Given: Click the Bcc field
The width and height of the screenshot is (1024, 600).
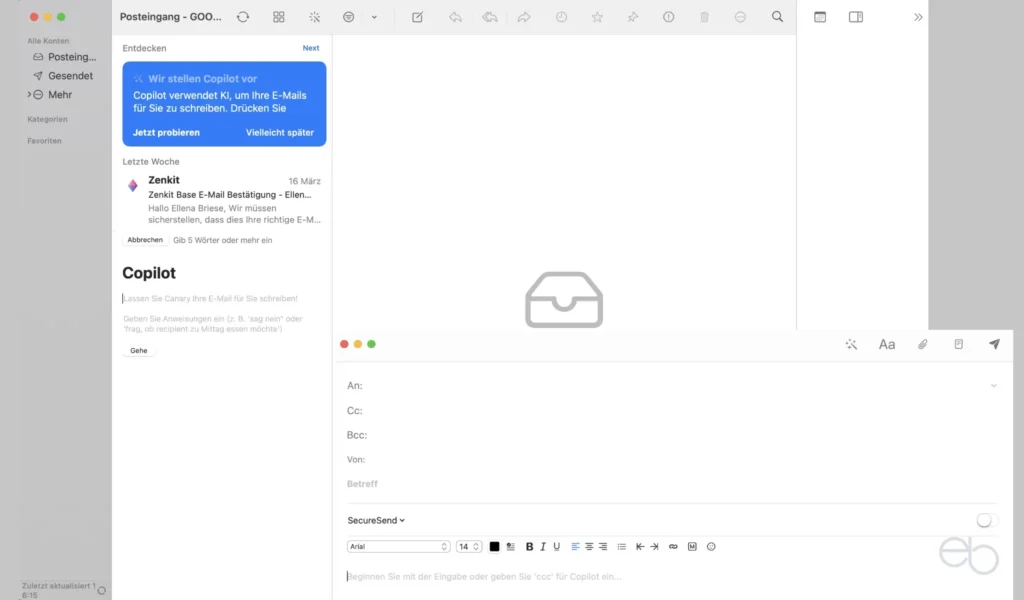Looking at the screenshot, I should [x=673, y=435].
